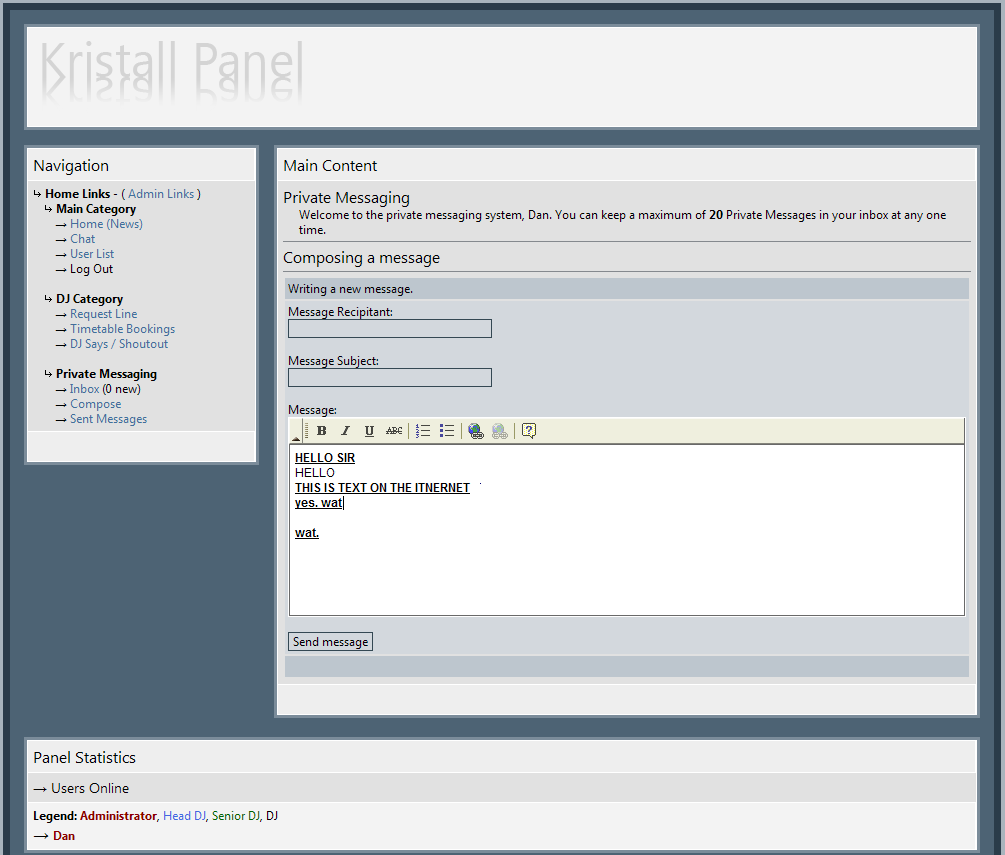Open the Timetable Bookings page

122,329
